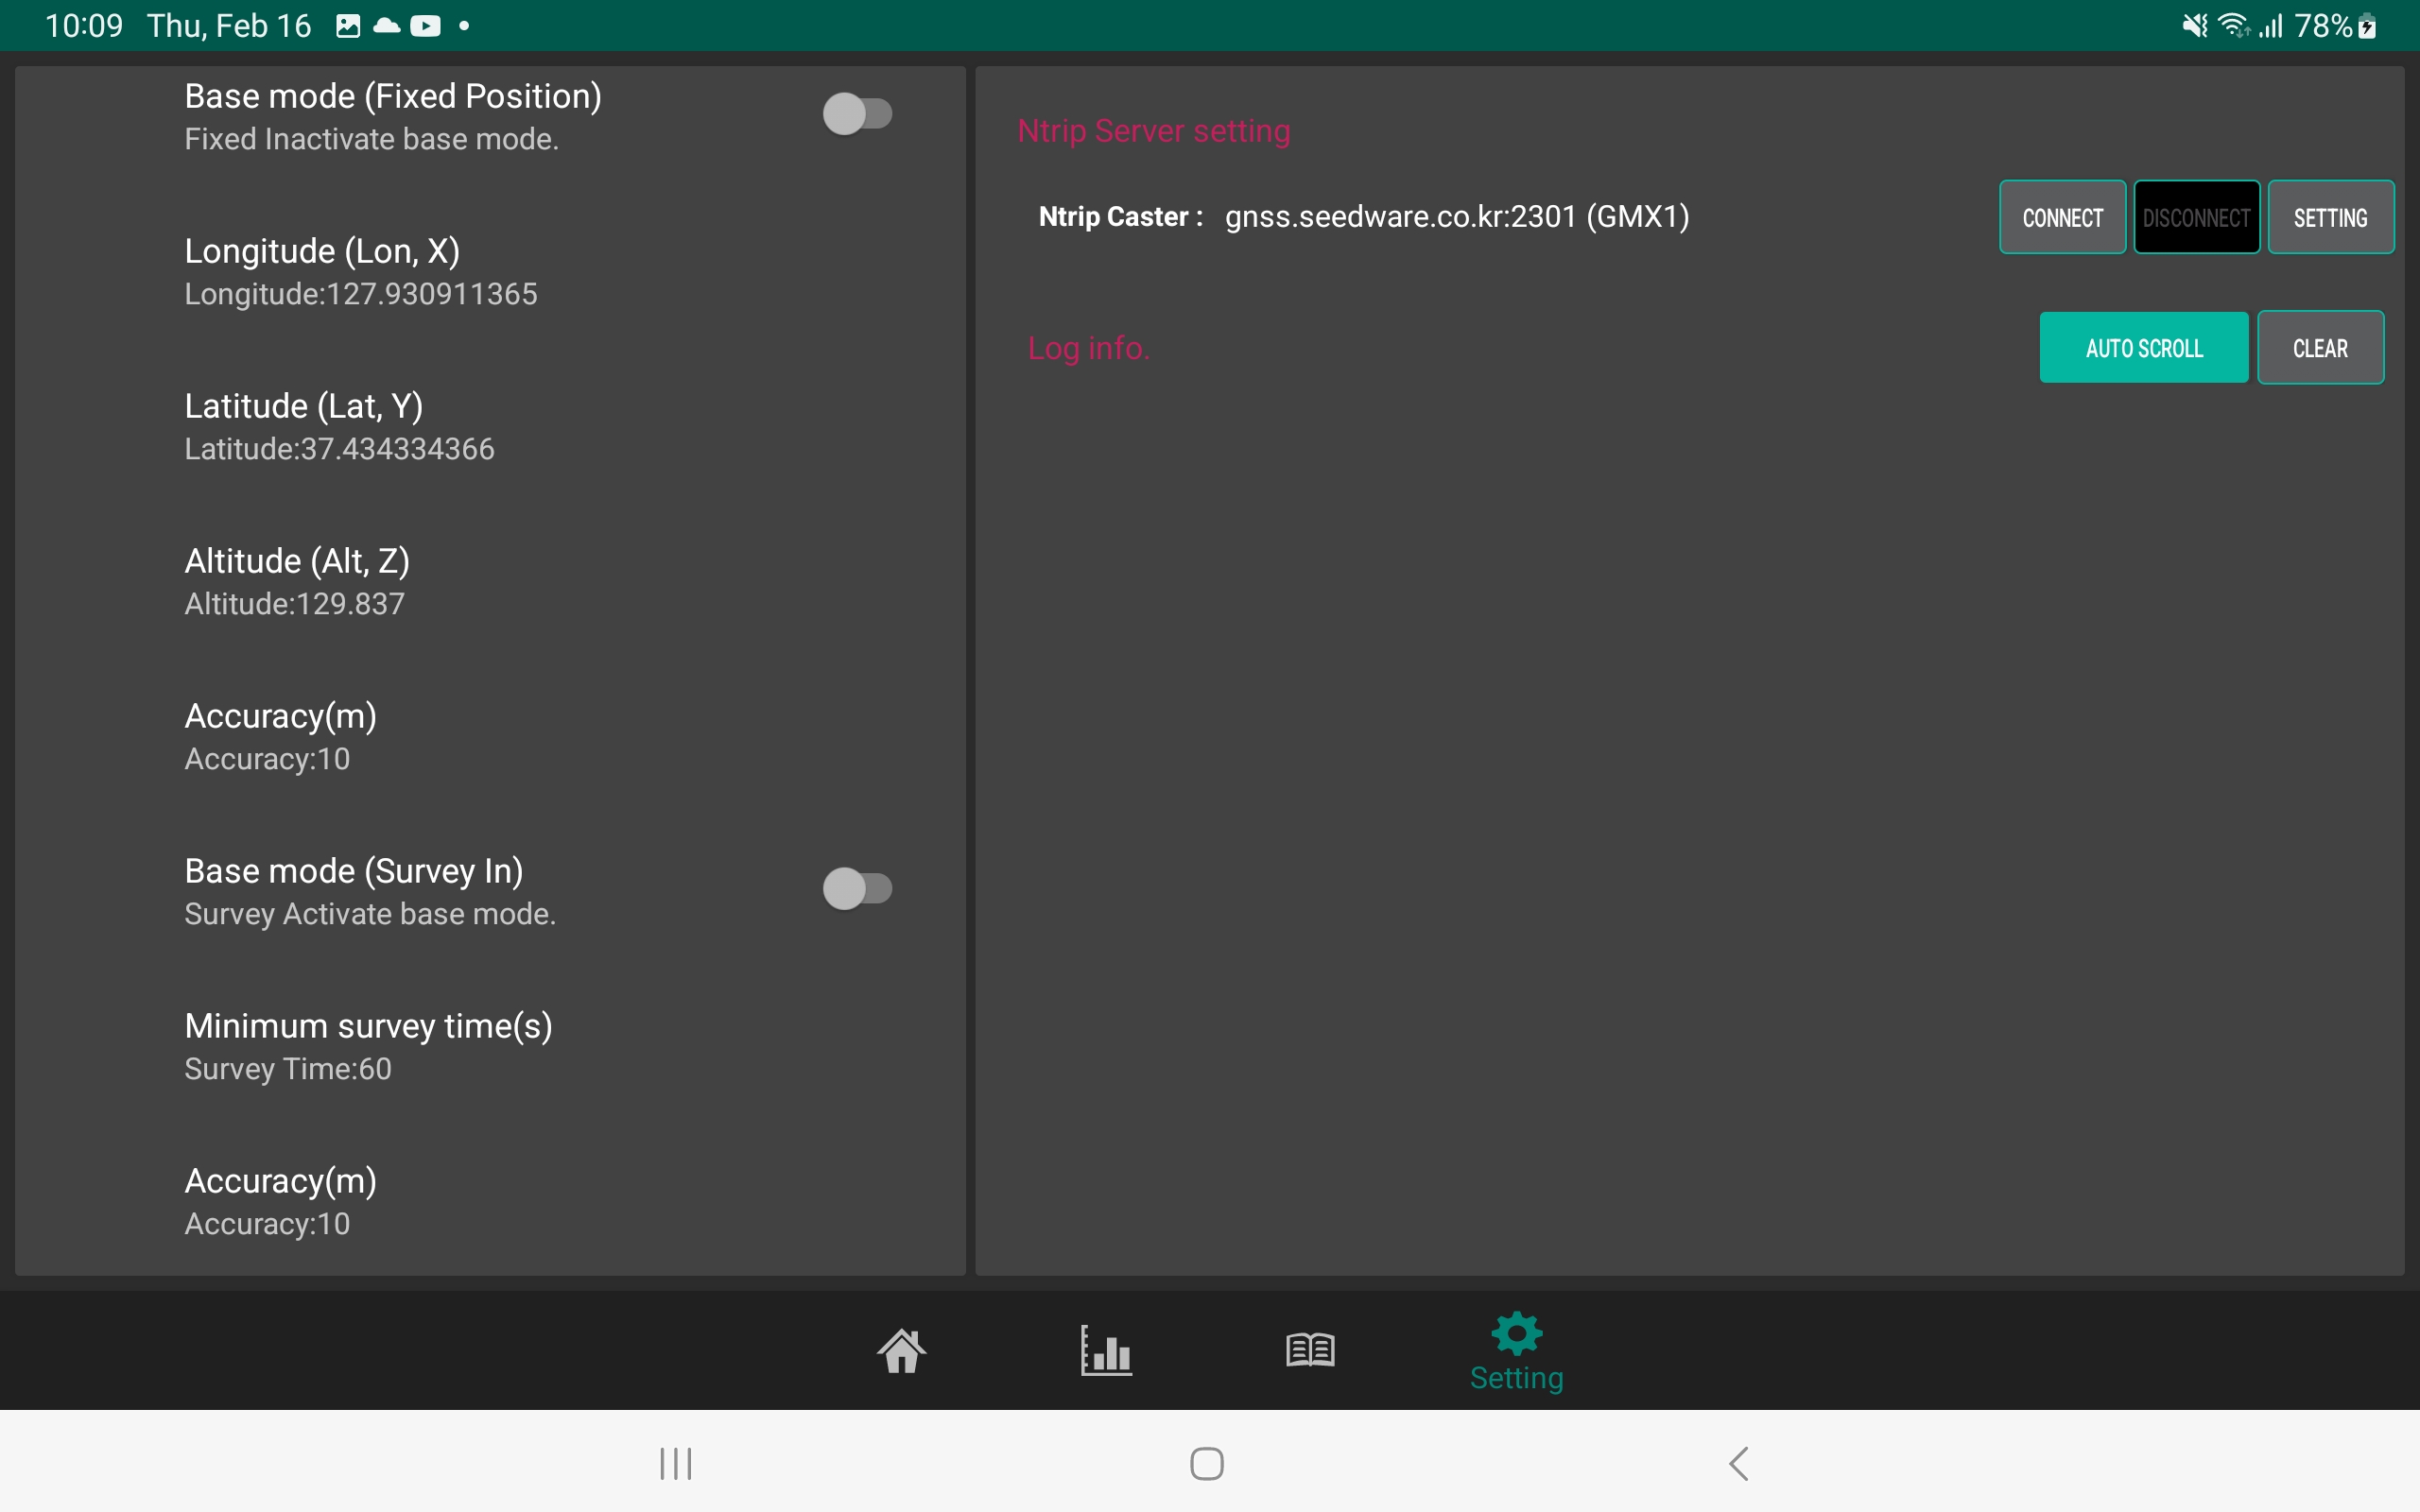Image resolution: width=2420 pixels, height=1512 pixels.
Task: Tap the date Thu, Feb 16
Action: (x=229, y=26)
